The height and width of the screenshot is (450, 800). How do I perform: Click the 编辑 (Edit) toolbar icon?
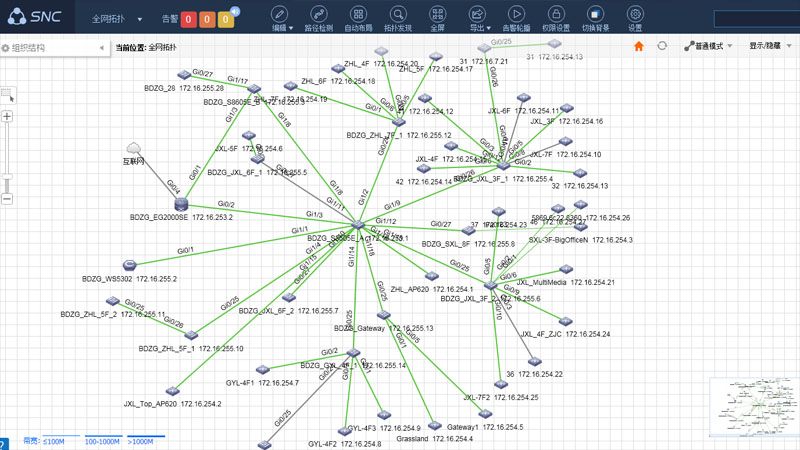point(280,18)
